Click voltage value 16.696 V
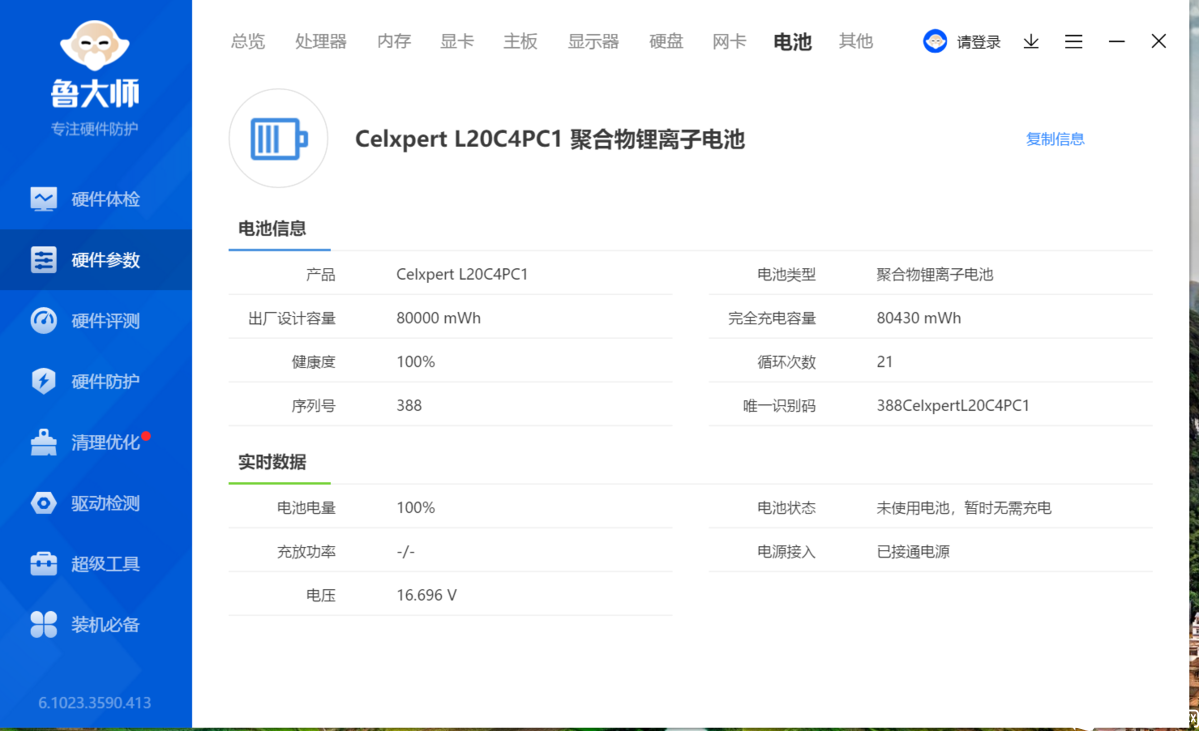The height and width of the screenshot is (731, 1199). click(x=426, y=595)
